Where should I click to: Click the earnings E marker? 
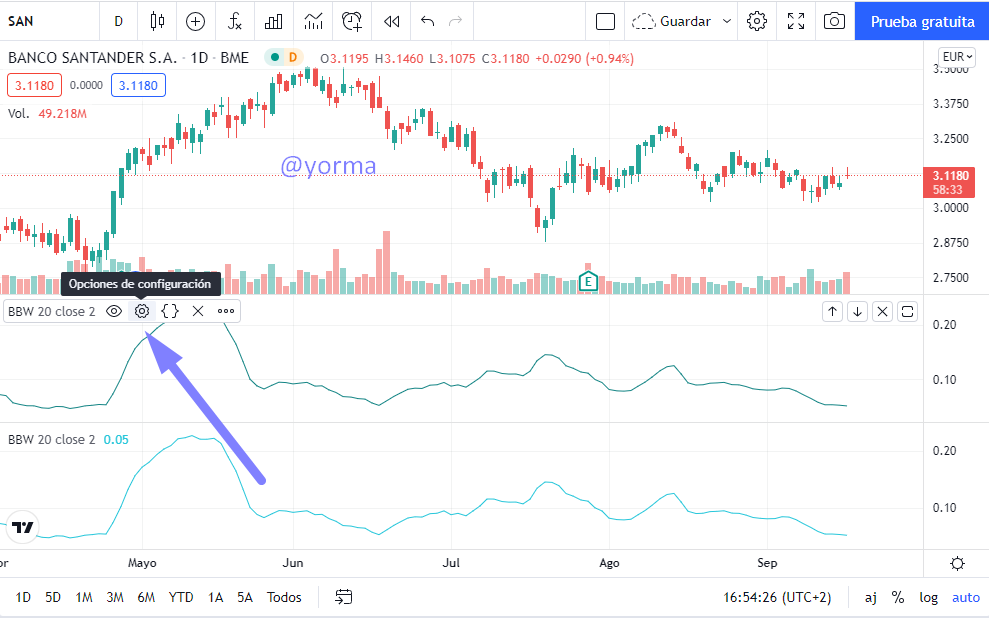588,281
